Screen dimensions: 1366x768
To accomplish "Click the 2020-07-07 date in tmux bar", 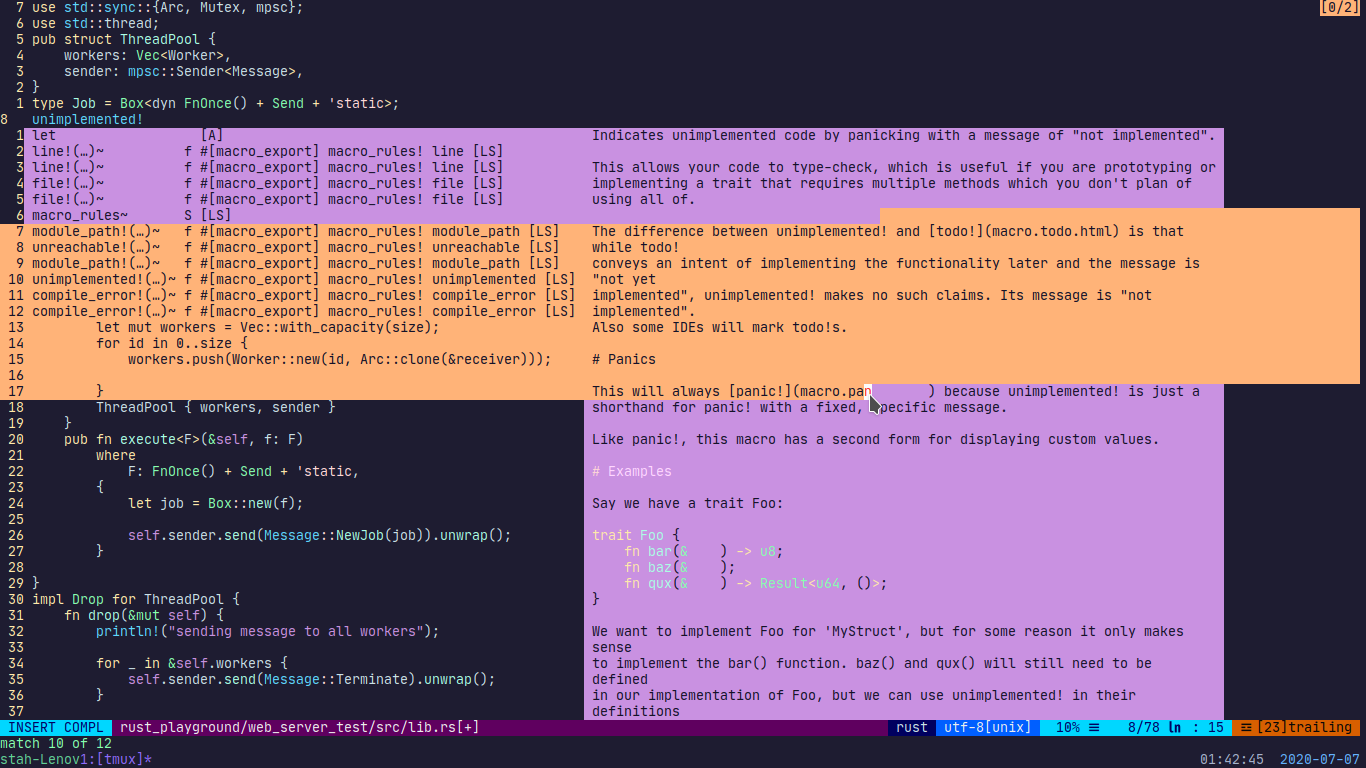I will 1320,759.
